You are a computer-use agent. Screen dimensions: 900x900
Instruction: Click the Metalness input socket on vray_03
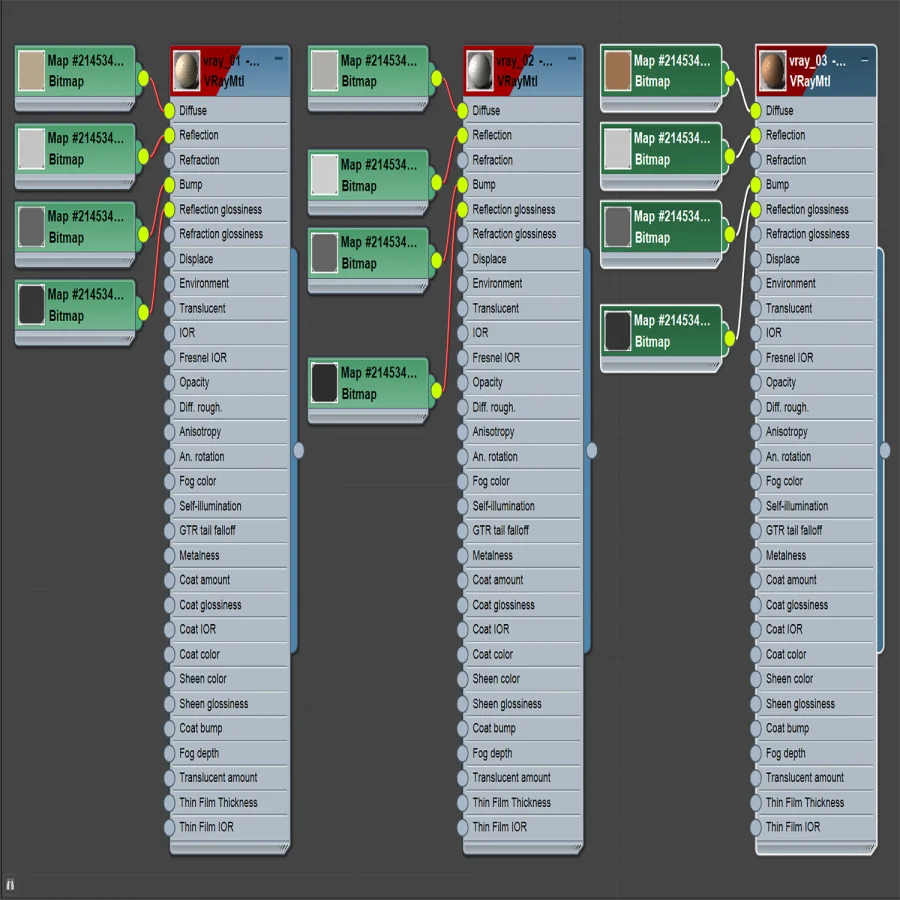[x=756, y=556]
